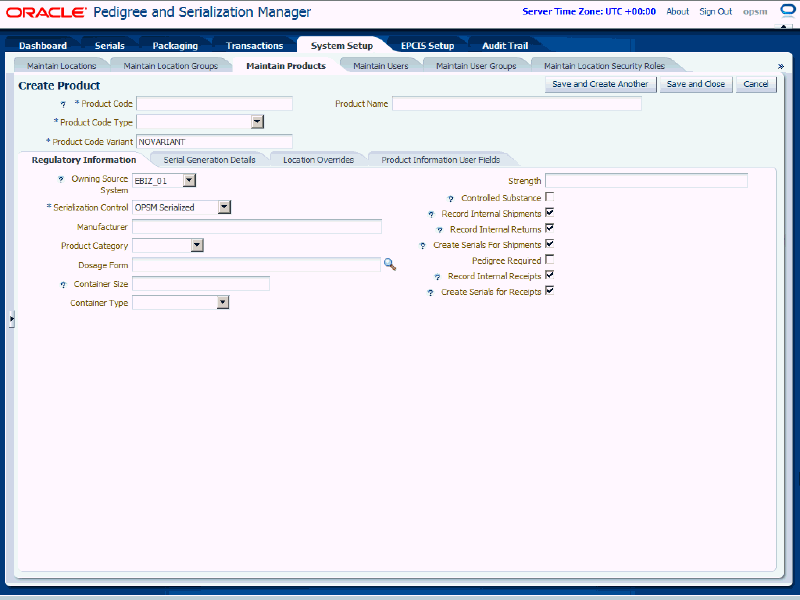The width and height of the screenshot is (800, 600).
Task: Click help icon beside Product Code
Action: [63, 104]
